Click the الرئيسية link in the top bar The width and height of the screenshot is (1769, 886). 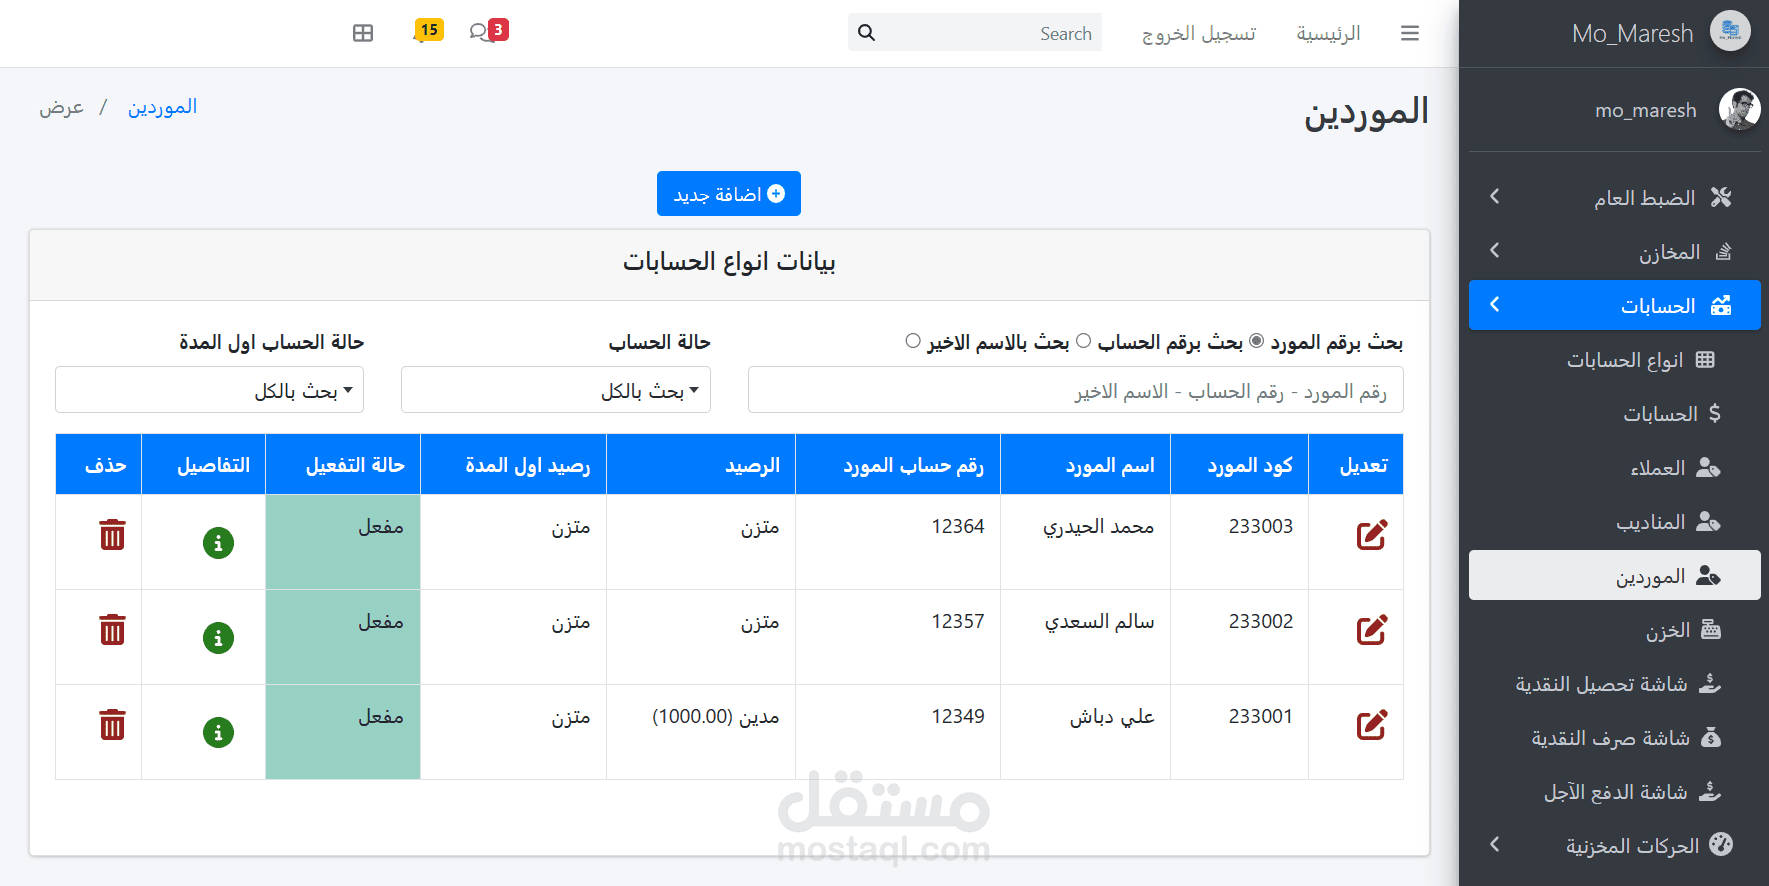[1328, 34]
